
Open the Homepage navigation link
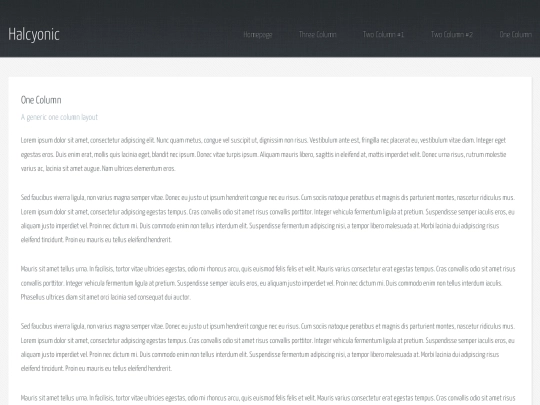(258, 34)
